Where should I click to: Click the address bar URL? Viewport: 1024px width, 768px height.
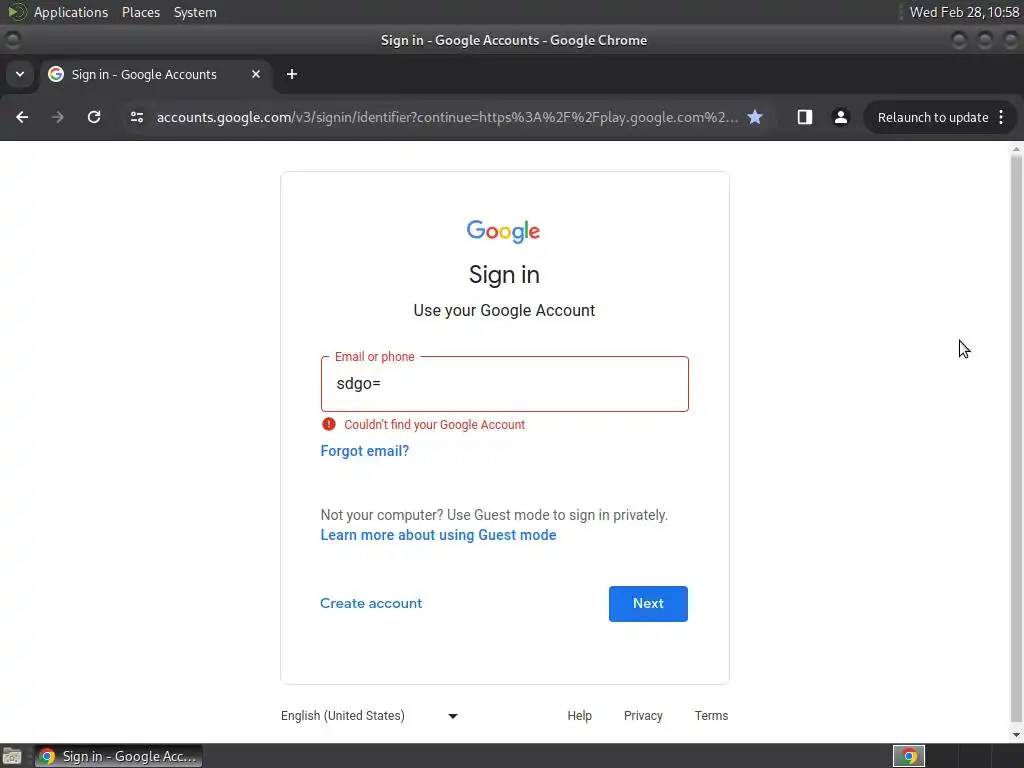click(x=447, y=118)
